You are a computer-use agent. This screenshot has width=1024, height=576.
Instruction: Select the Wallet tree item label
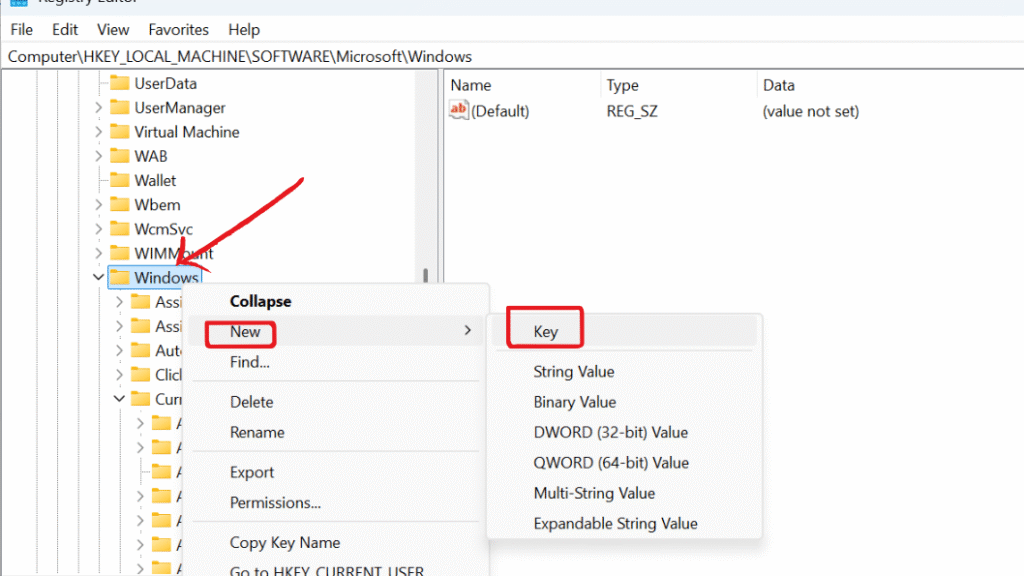tap(155, 180)
